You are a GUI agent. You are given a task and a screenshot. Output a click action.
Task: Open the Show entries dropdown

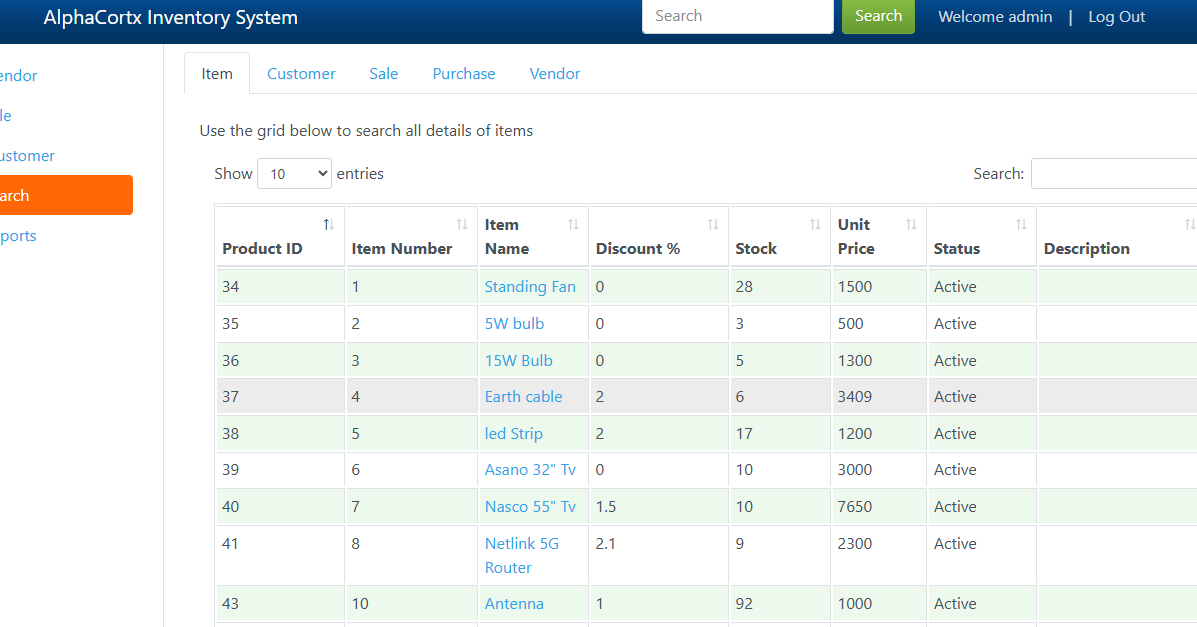coord(295,173)
